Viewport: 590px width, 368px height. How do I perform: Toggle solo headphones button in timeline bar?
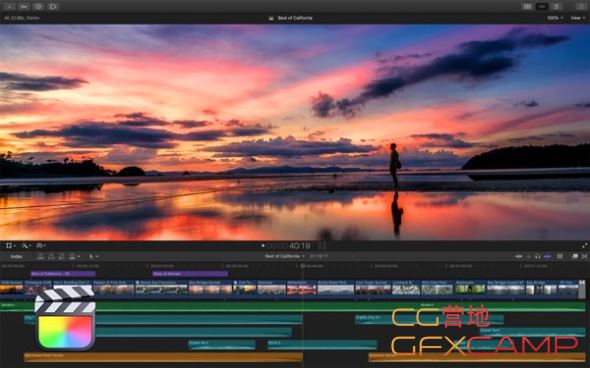click(x=538, y=256)
